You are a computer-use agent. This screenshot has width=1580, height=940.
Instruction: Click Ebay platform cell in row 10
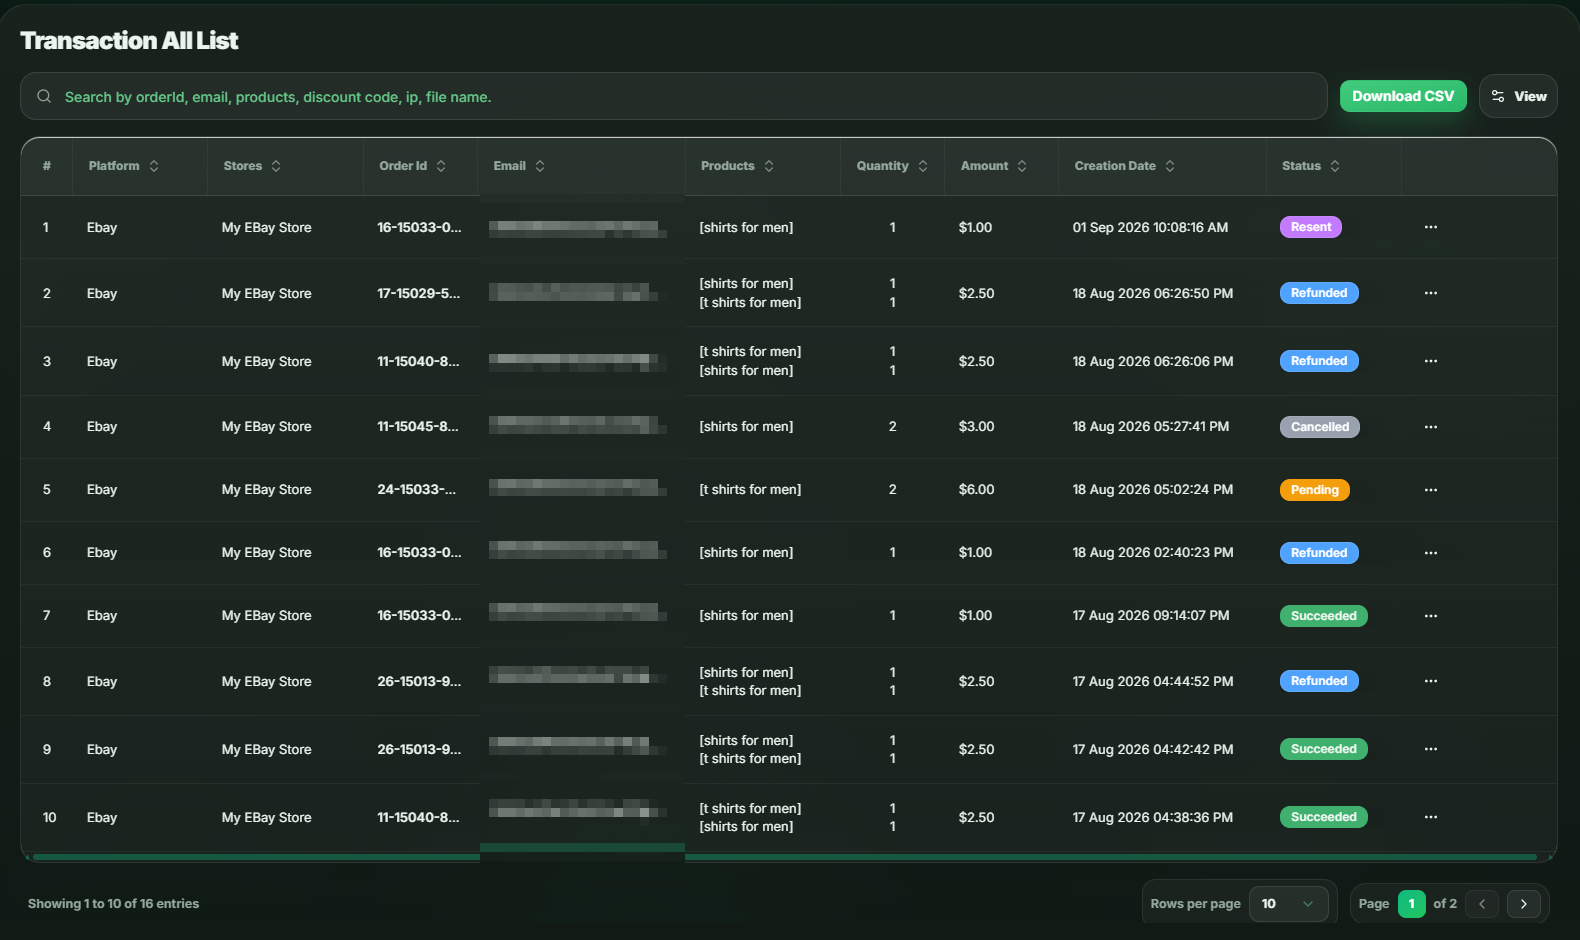[x=102, y=817]
